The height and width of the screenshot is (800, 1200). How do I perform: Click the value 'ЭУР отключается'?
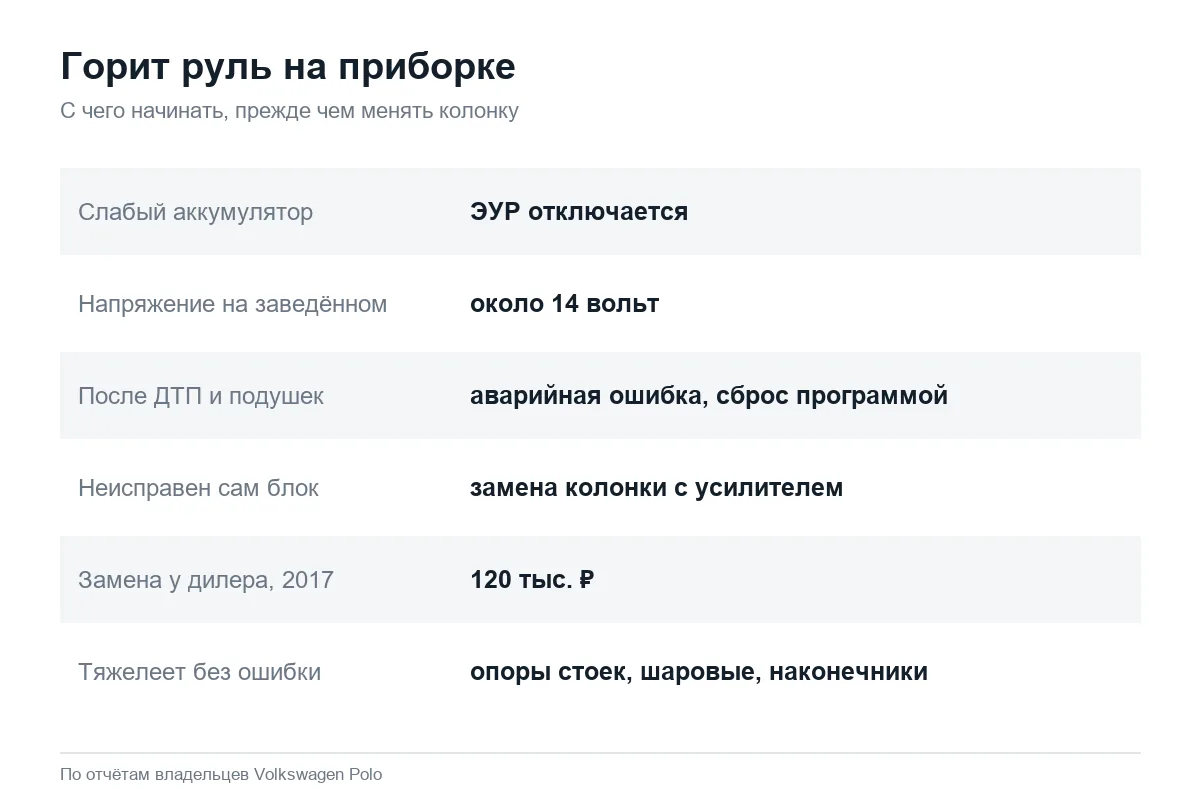[x=579, y=212]
